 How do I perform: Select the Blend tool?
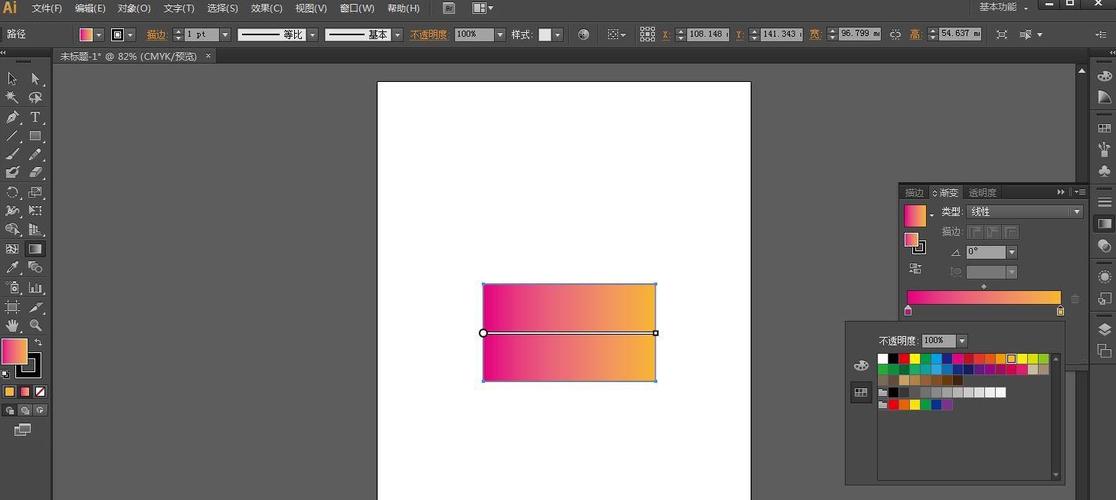coord(35,267)
